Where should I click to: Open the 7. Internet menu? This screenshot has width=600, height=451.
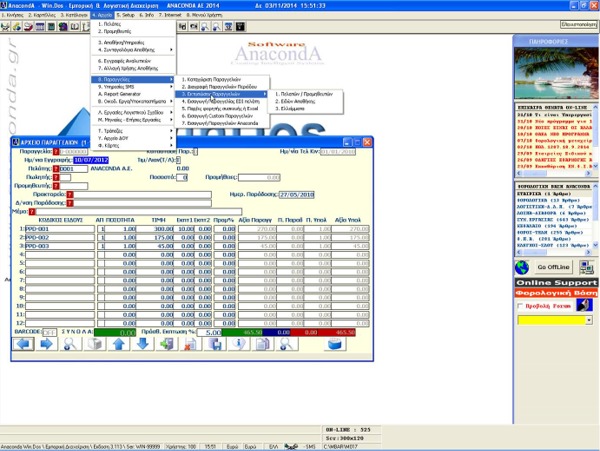click(170, 15)
